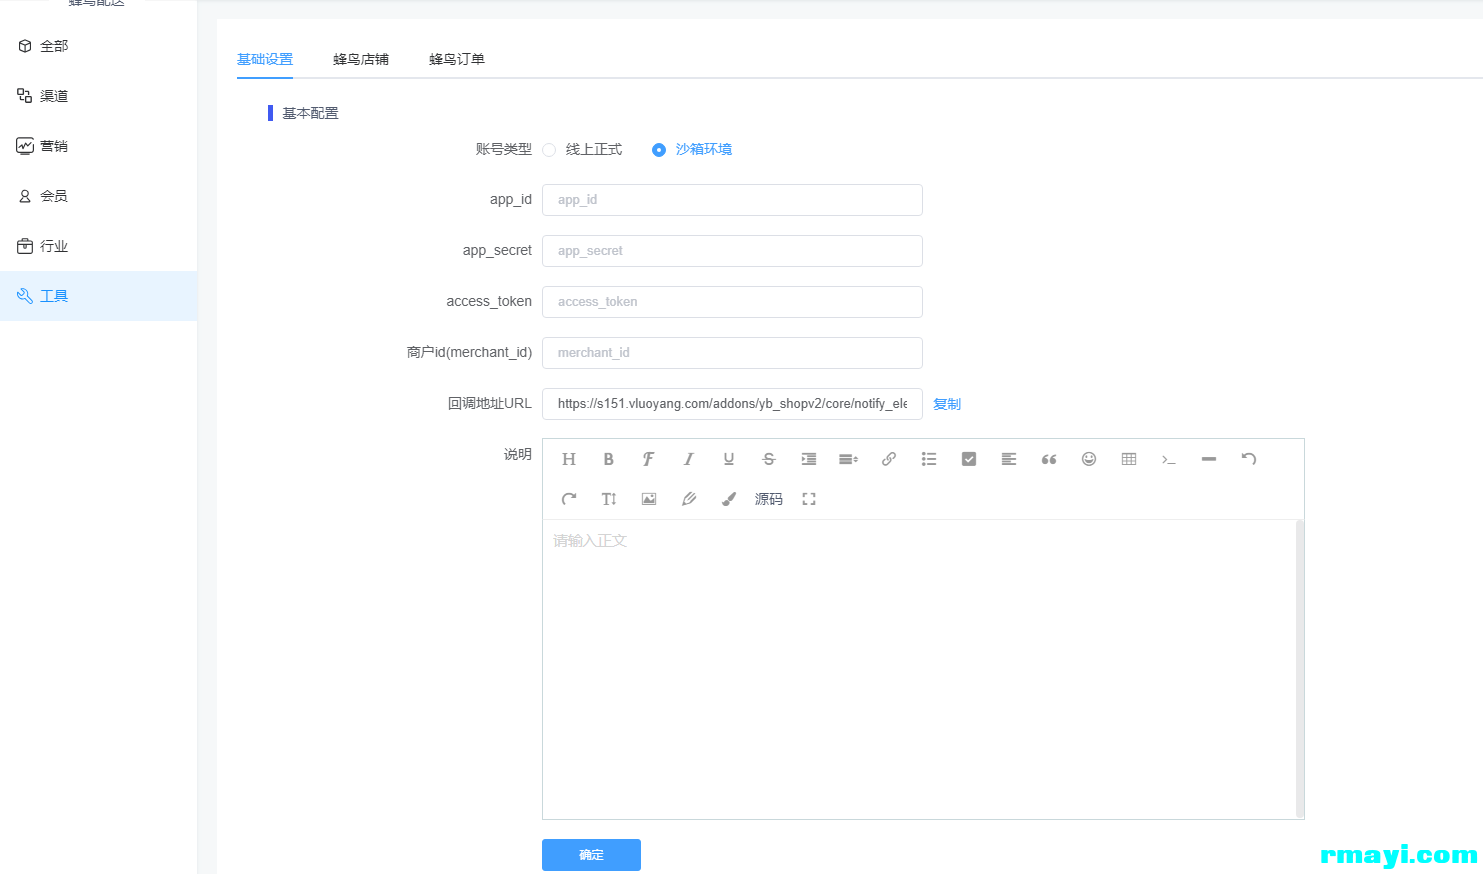Undo the last edit in editor
1483x874 pixels.
[1249, 459]
